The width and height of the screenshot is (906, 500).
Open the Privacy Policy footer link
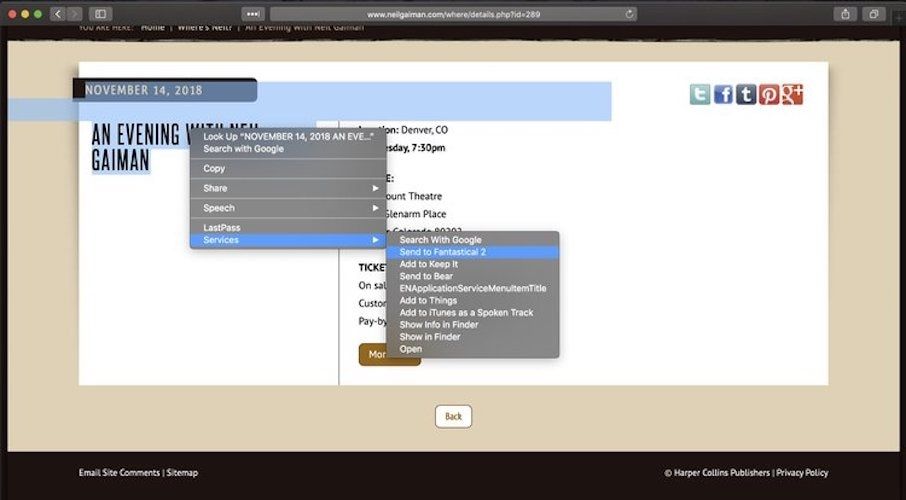802,473
